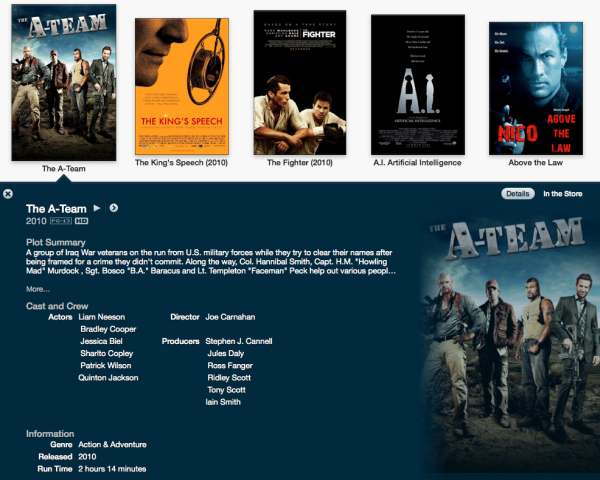The image size is (600, 480).
Task: Click producer Tony Scott
Action: [x=227, y=390]
